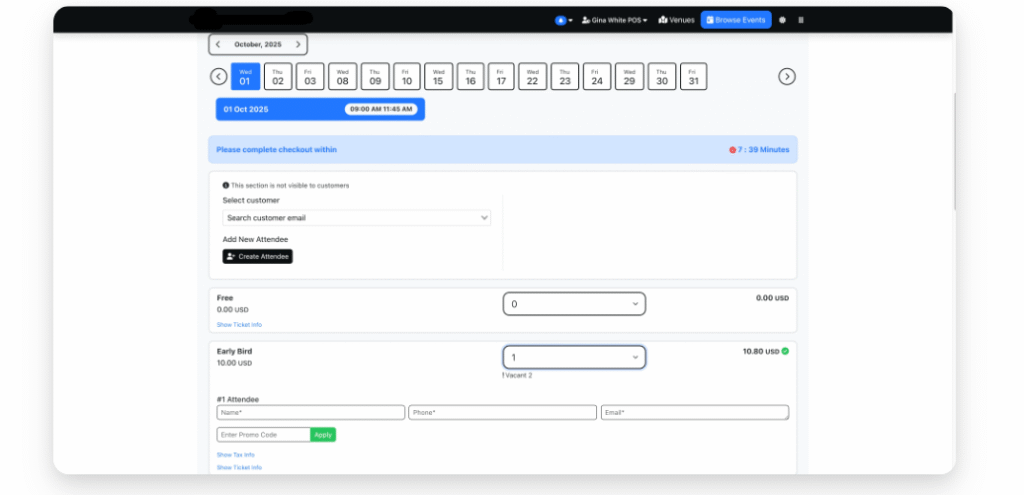Open the Gina White POS user dropdown
The width and height of the screenshot is (1024, 495).
pos(614,20)
